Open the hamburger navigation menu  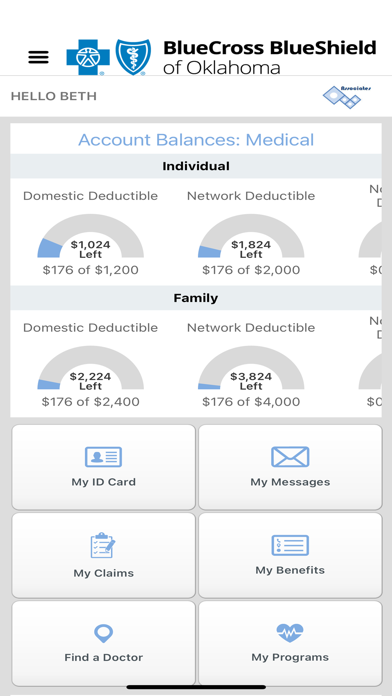39,57
